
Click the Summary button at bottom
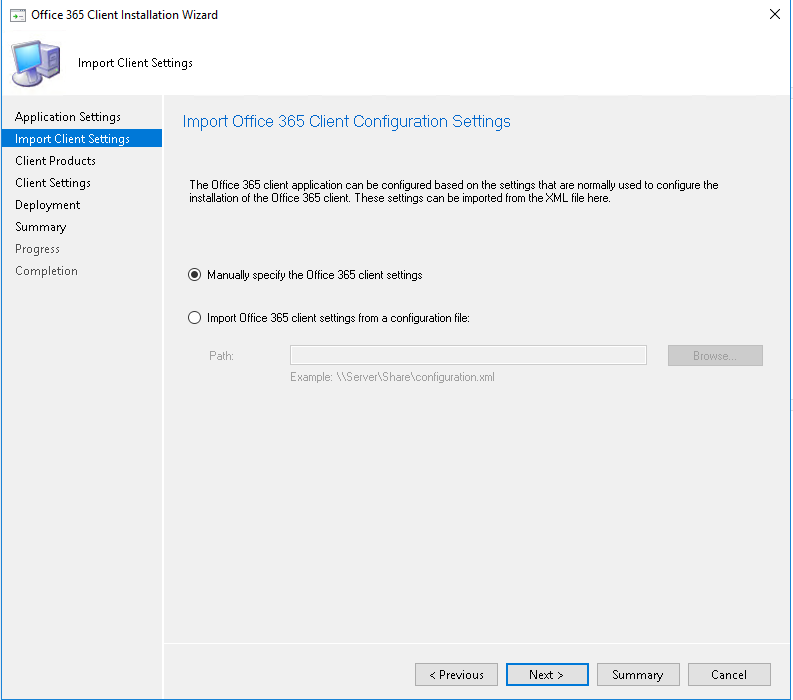(638, 675)
